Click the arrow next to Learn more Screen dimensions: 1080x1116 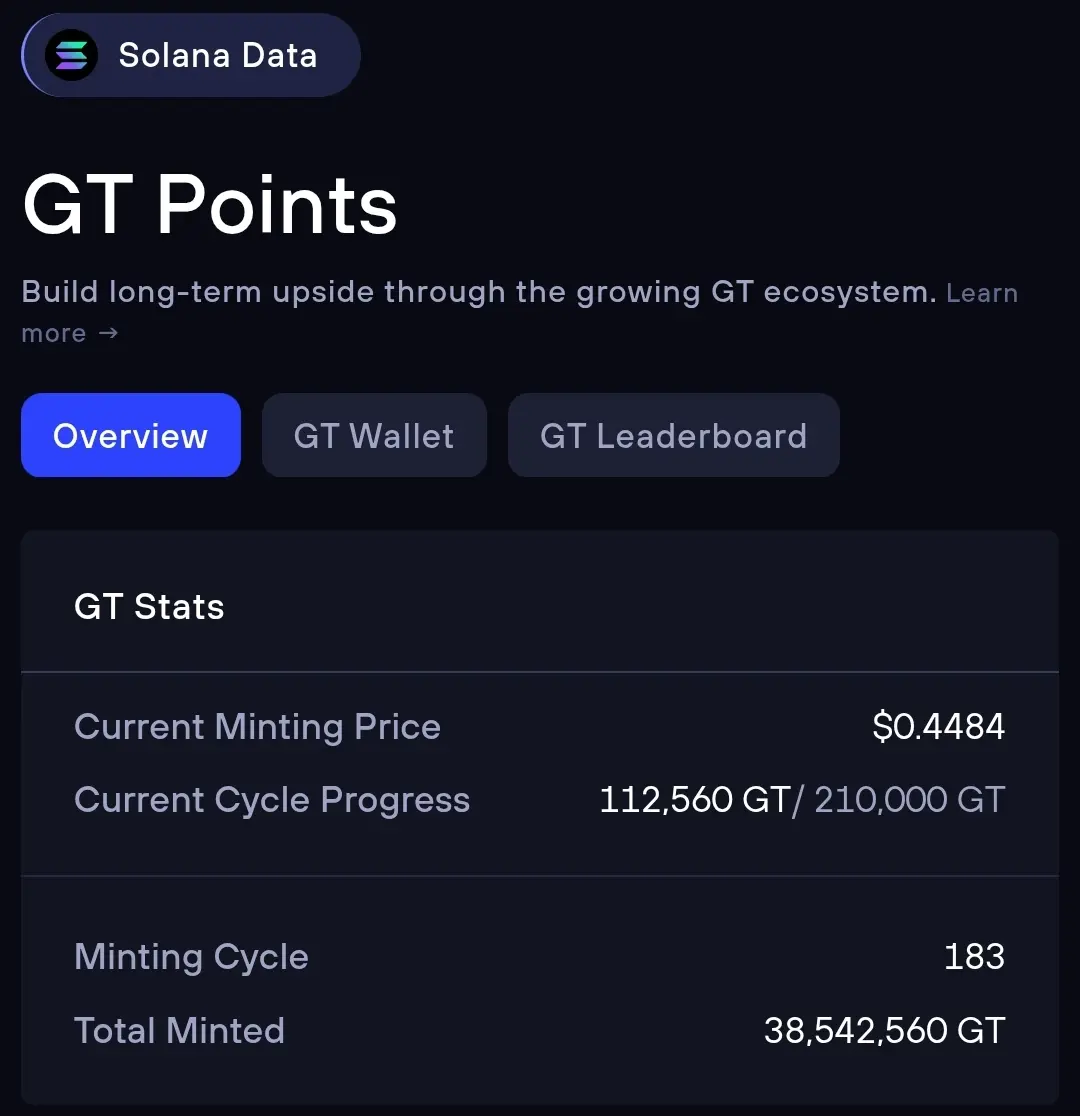[108, 333]
